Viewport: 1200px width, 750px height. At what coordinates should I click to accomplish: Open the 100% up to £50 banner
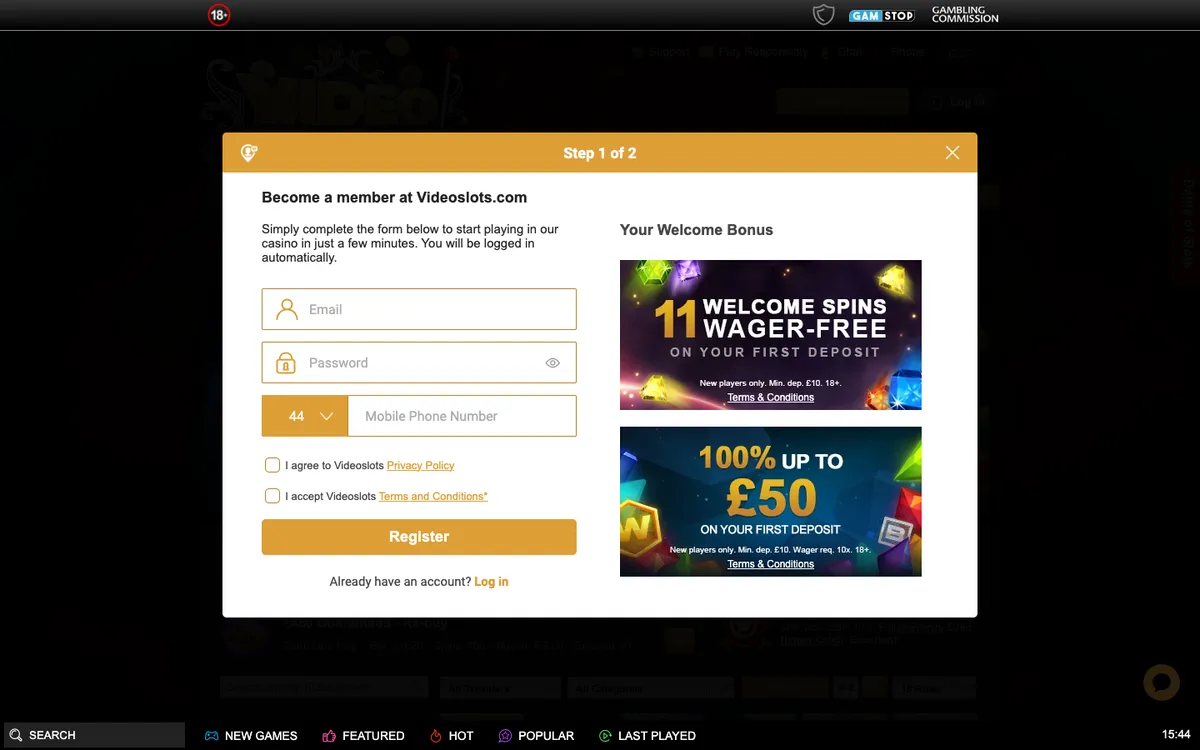[770, 502]
